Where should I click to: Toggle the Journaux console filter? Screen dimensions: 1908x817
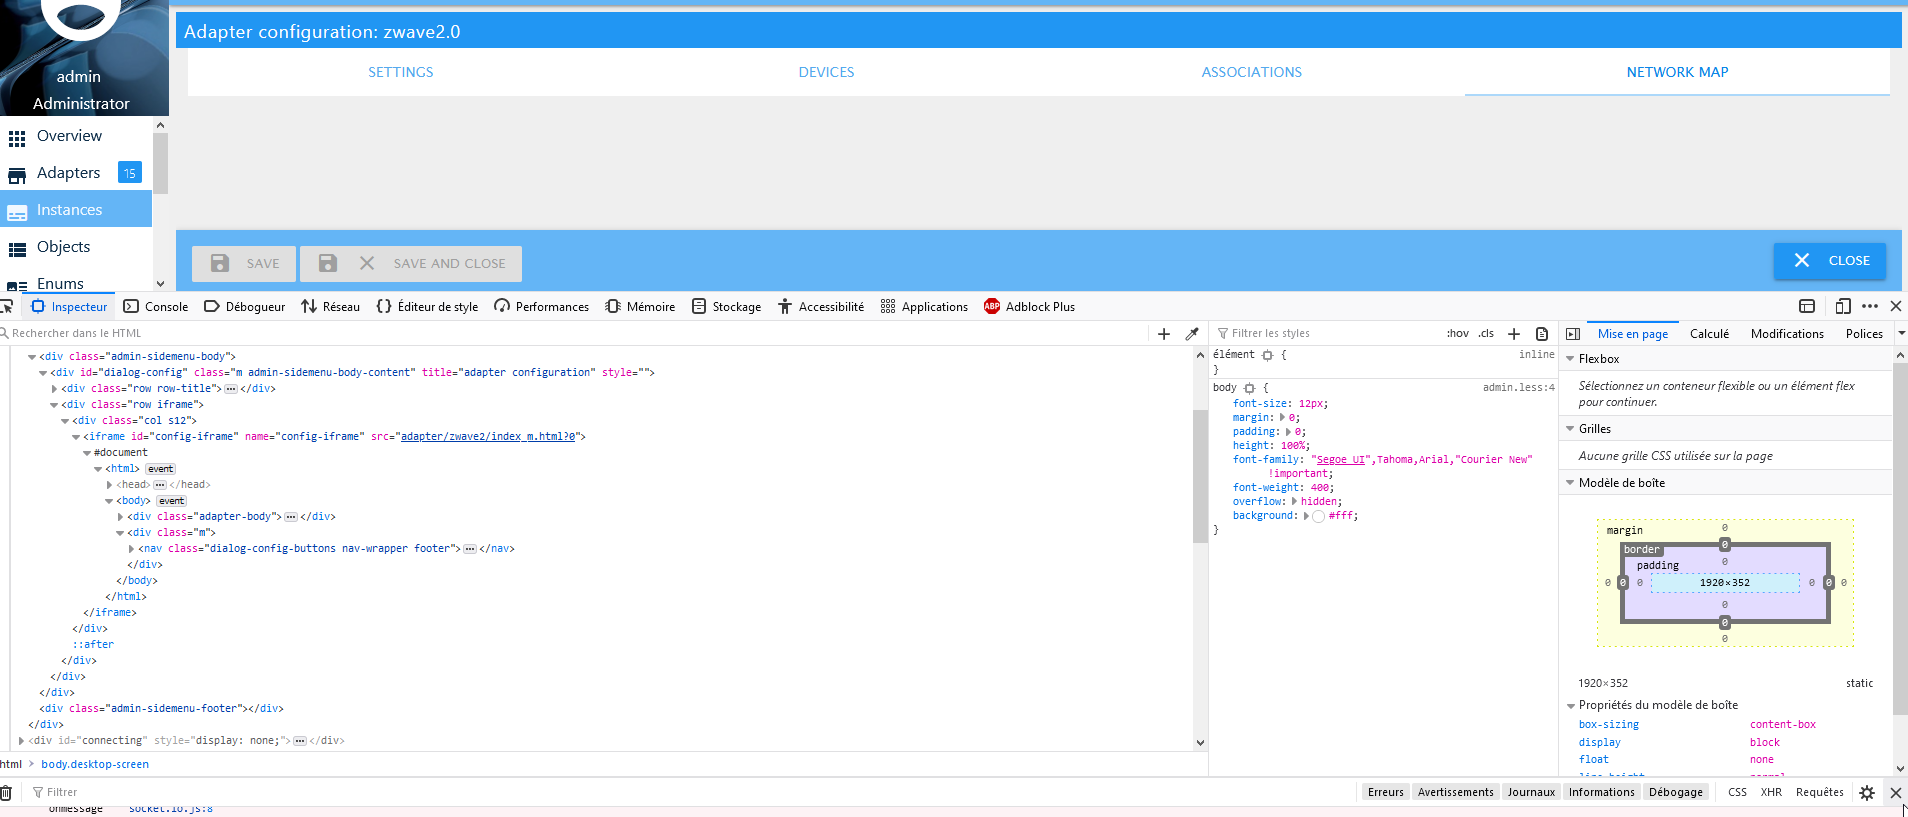coord(1531,792)
